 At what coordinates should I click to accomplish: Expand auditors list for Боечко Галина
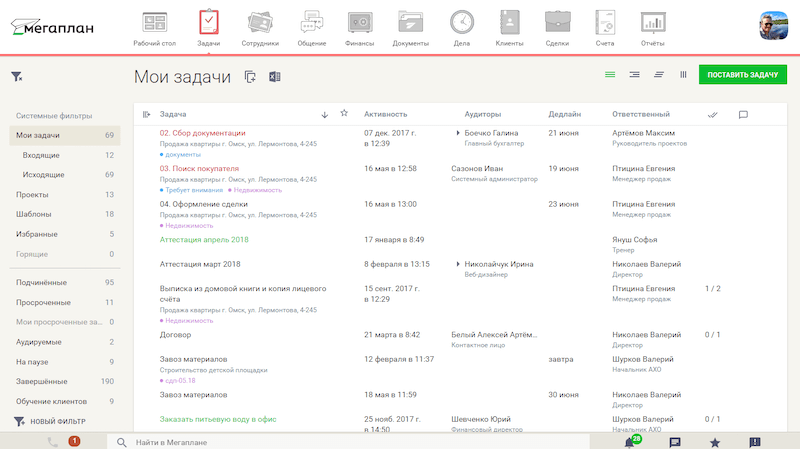pos(458,133)
